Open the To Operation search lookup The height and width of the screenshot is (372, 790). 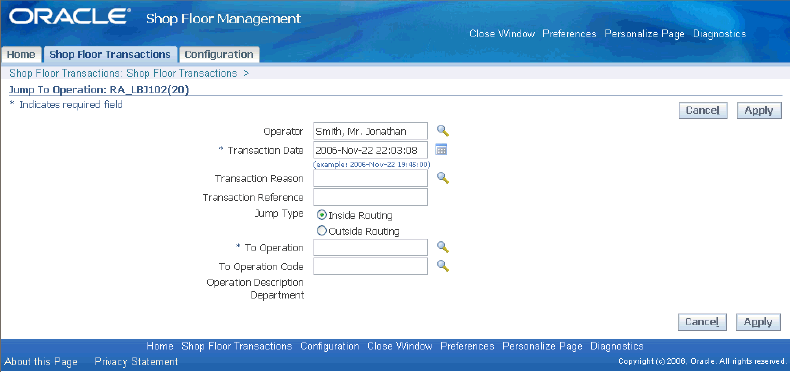(x=443, y=247)
